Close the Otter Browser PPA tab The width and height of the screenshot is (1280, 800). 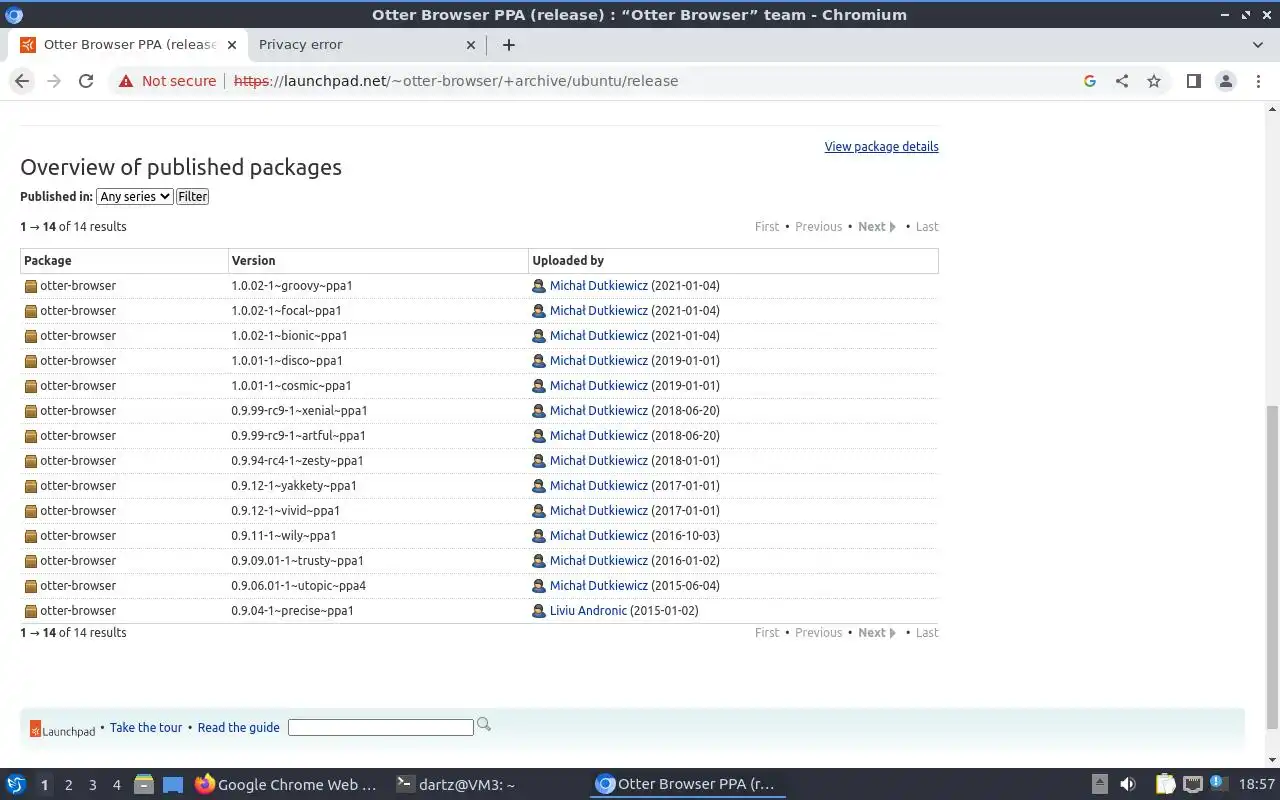[232, 44]
